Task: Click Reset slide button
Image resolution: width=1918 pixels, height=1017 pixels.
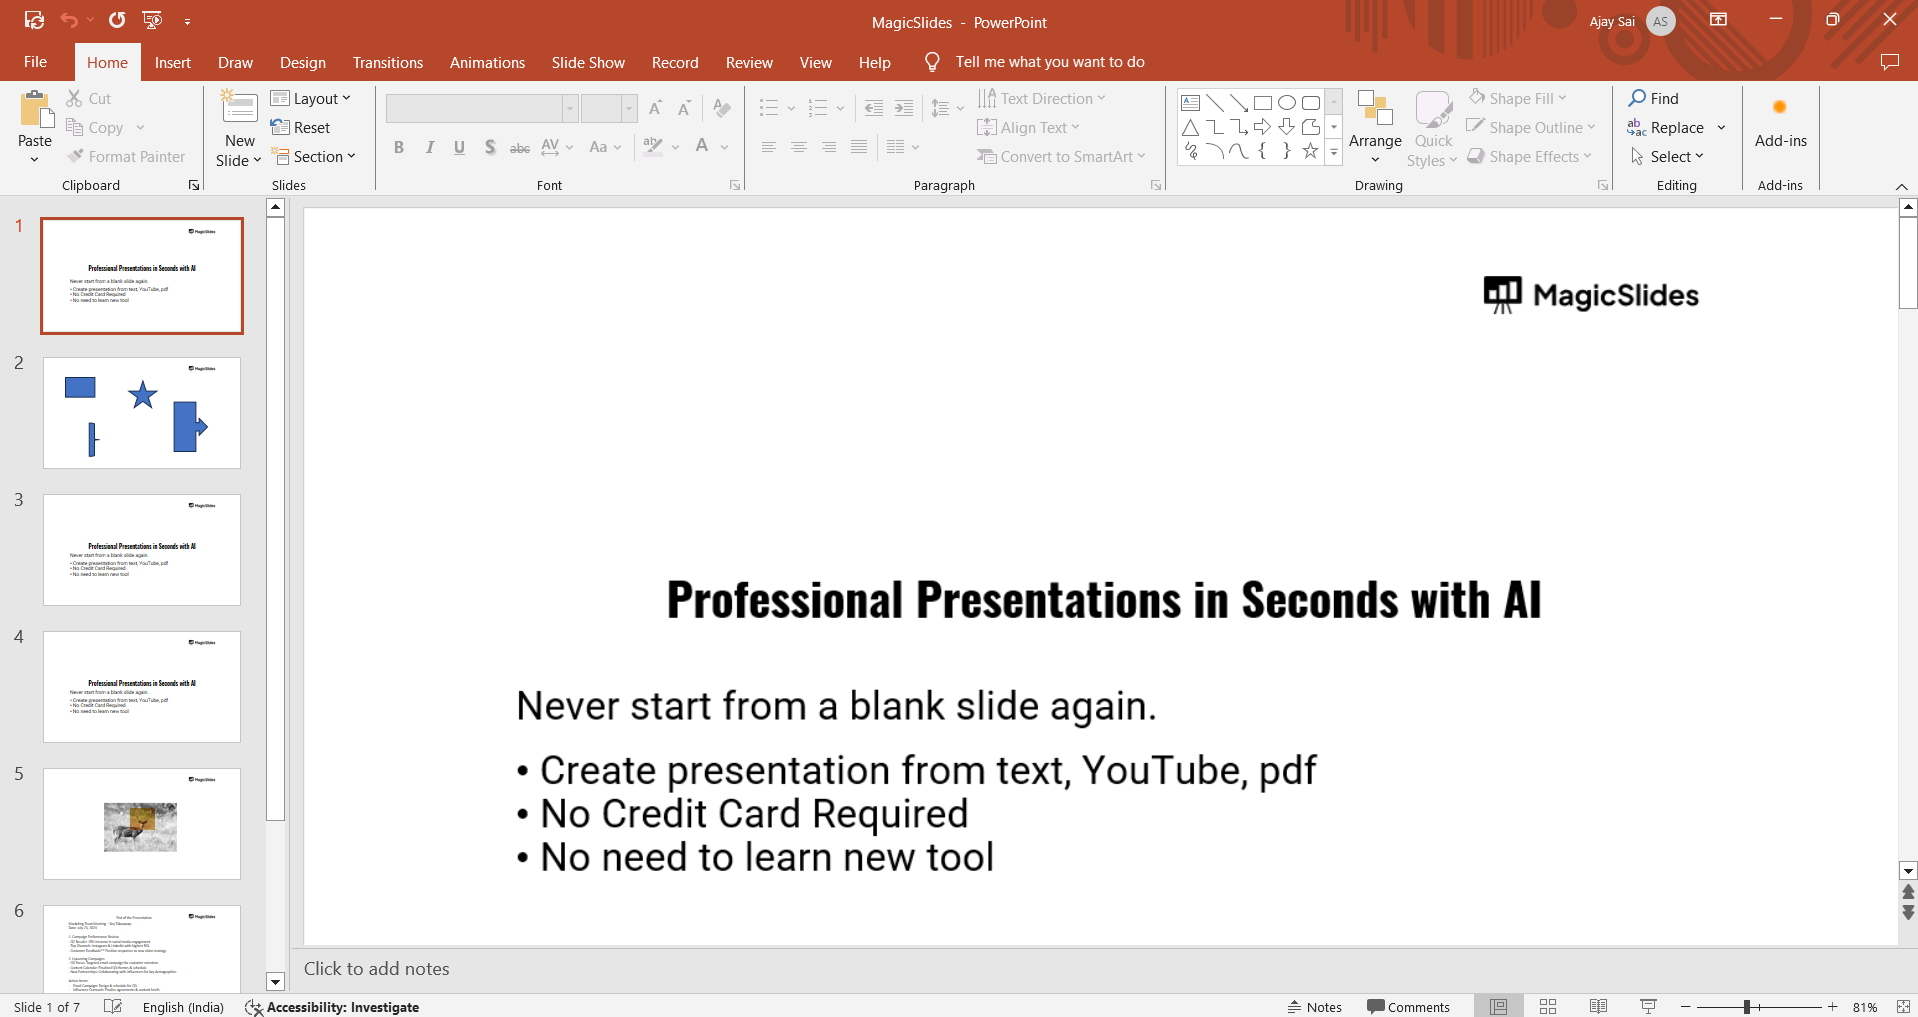Action: tap(301, 128)
